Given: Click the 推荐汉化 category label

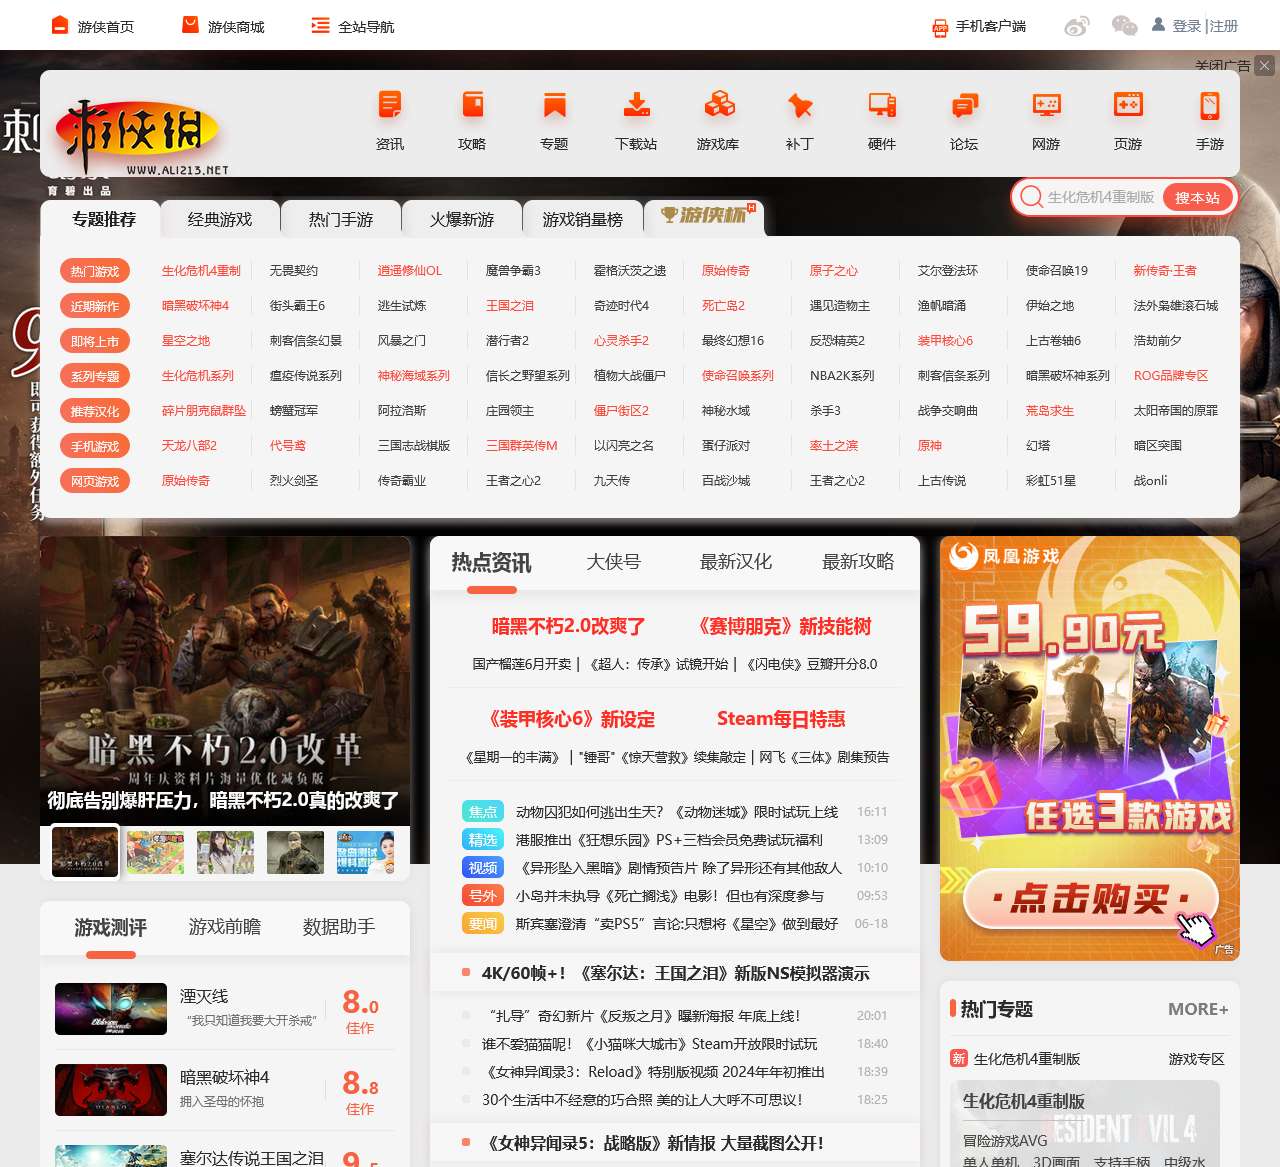Looking at the screenshot, I should (x=94, y=411).
